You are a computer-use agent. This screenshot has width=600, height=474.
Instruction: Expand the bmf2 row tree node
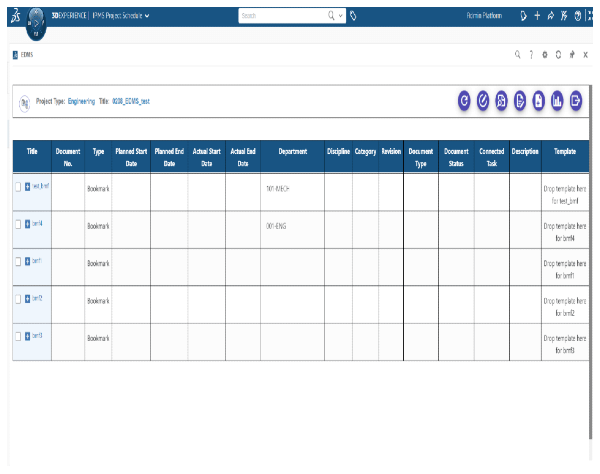pyautogui.click(x=27, y=299)
